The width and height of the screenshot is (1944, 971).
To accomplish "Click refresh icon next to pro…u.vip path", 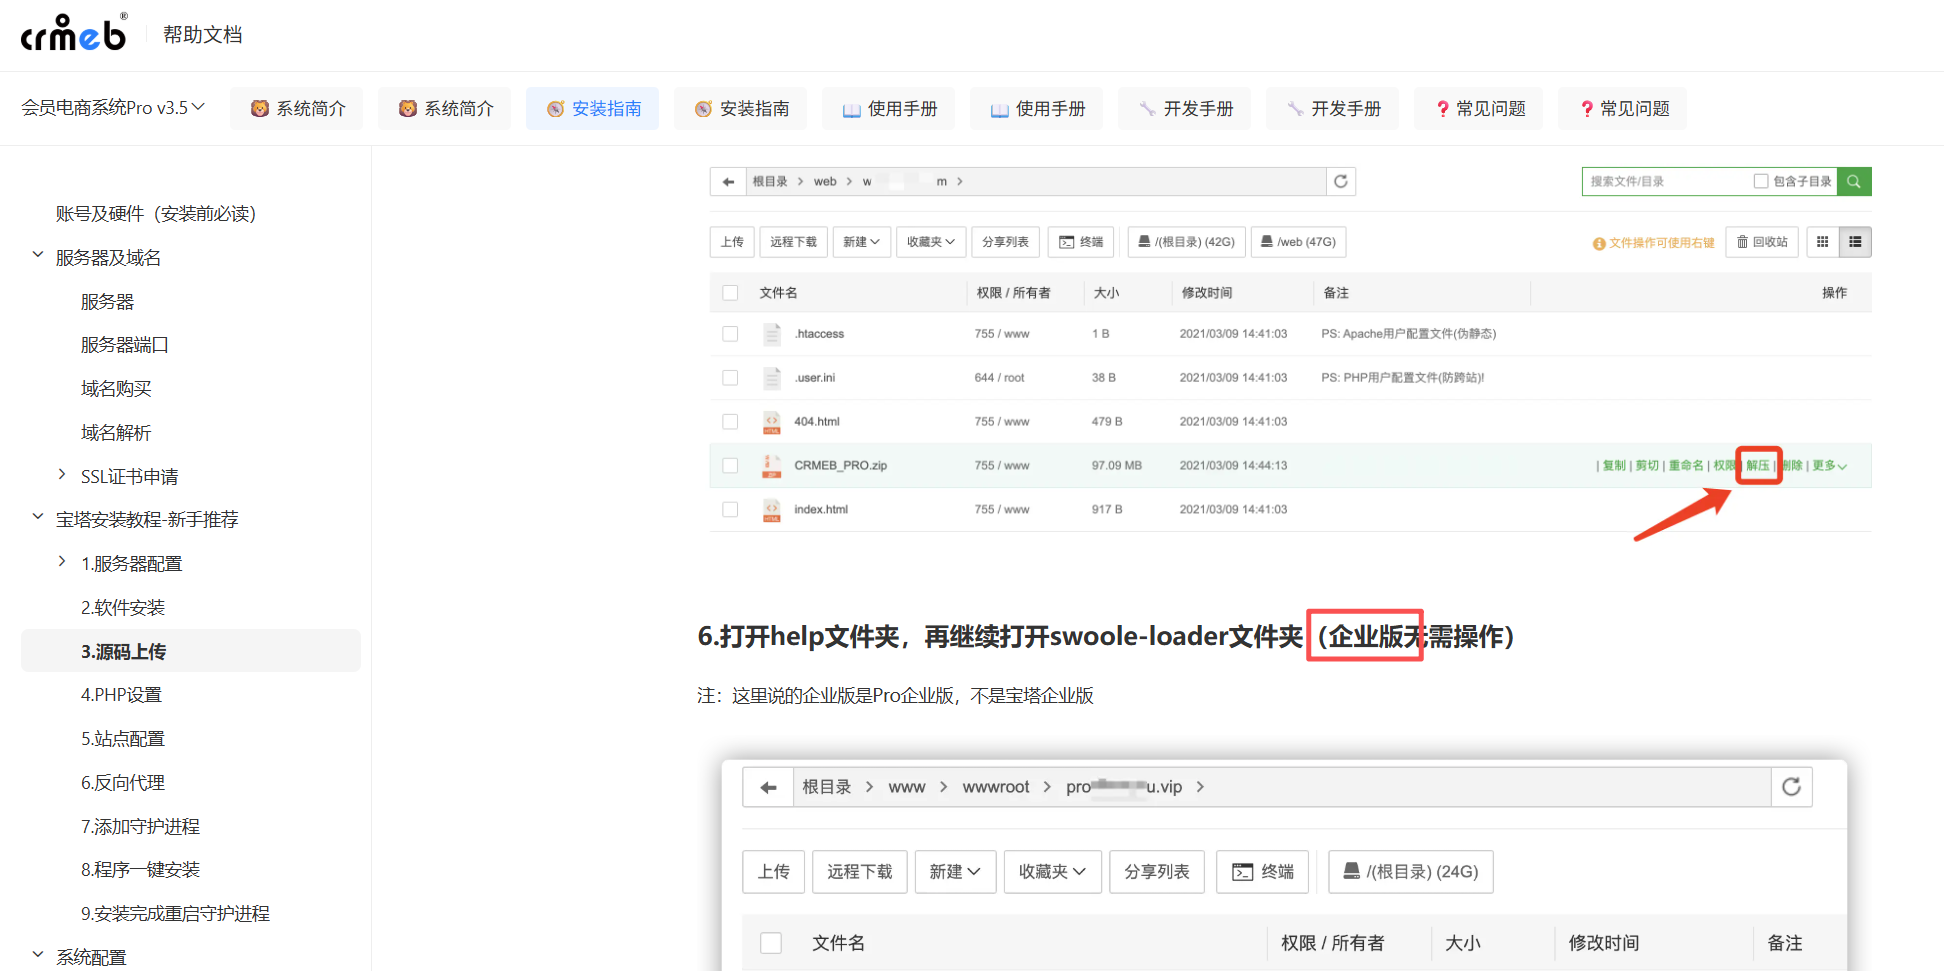I will pyautogui.click(x=1791, y=787).
